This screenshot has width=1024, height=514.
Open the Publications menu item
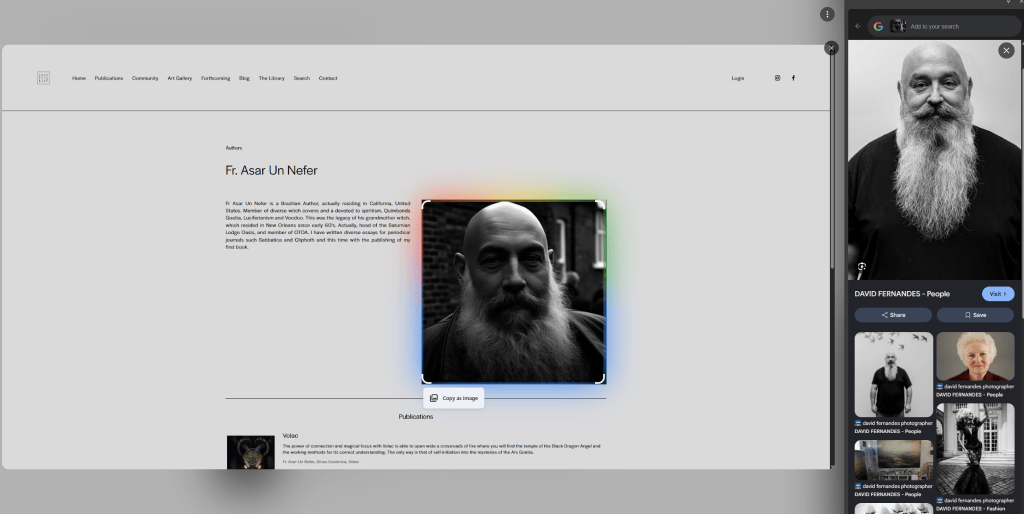click(108, 78)
